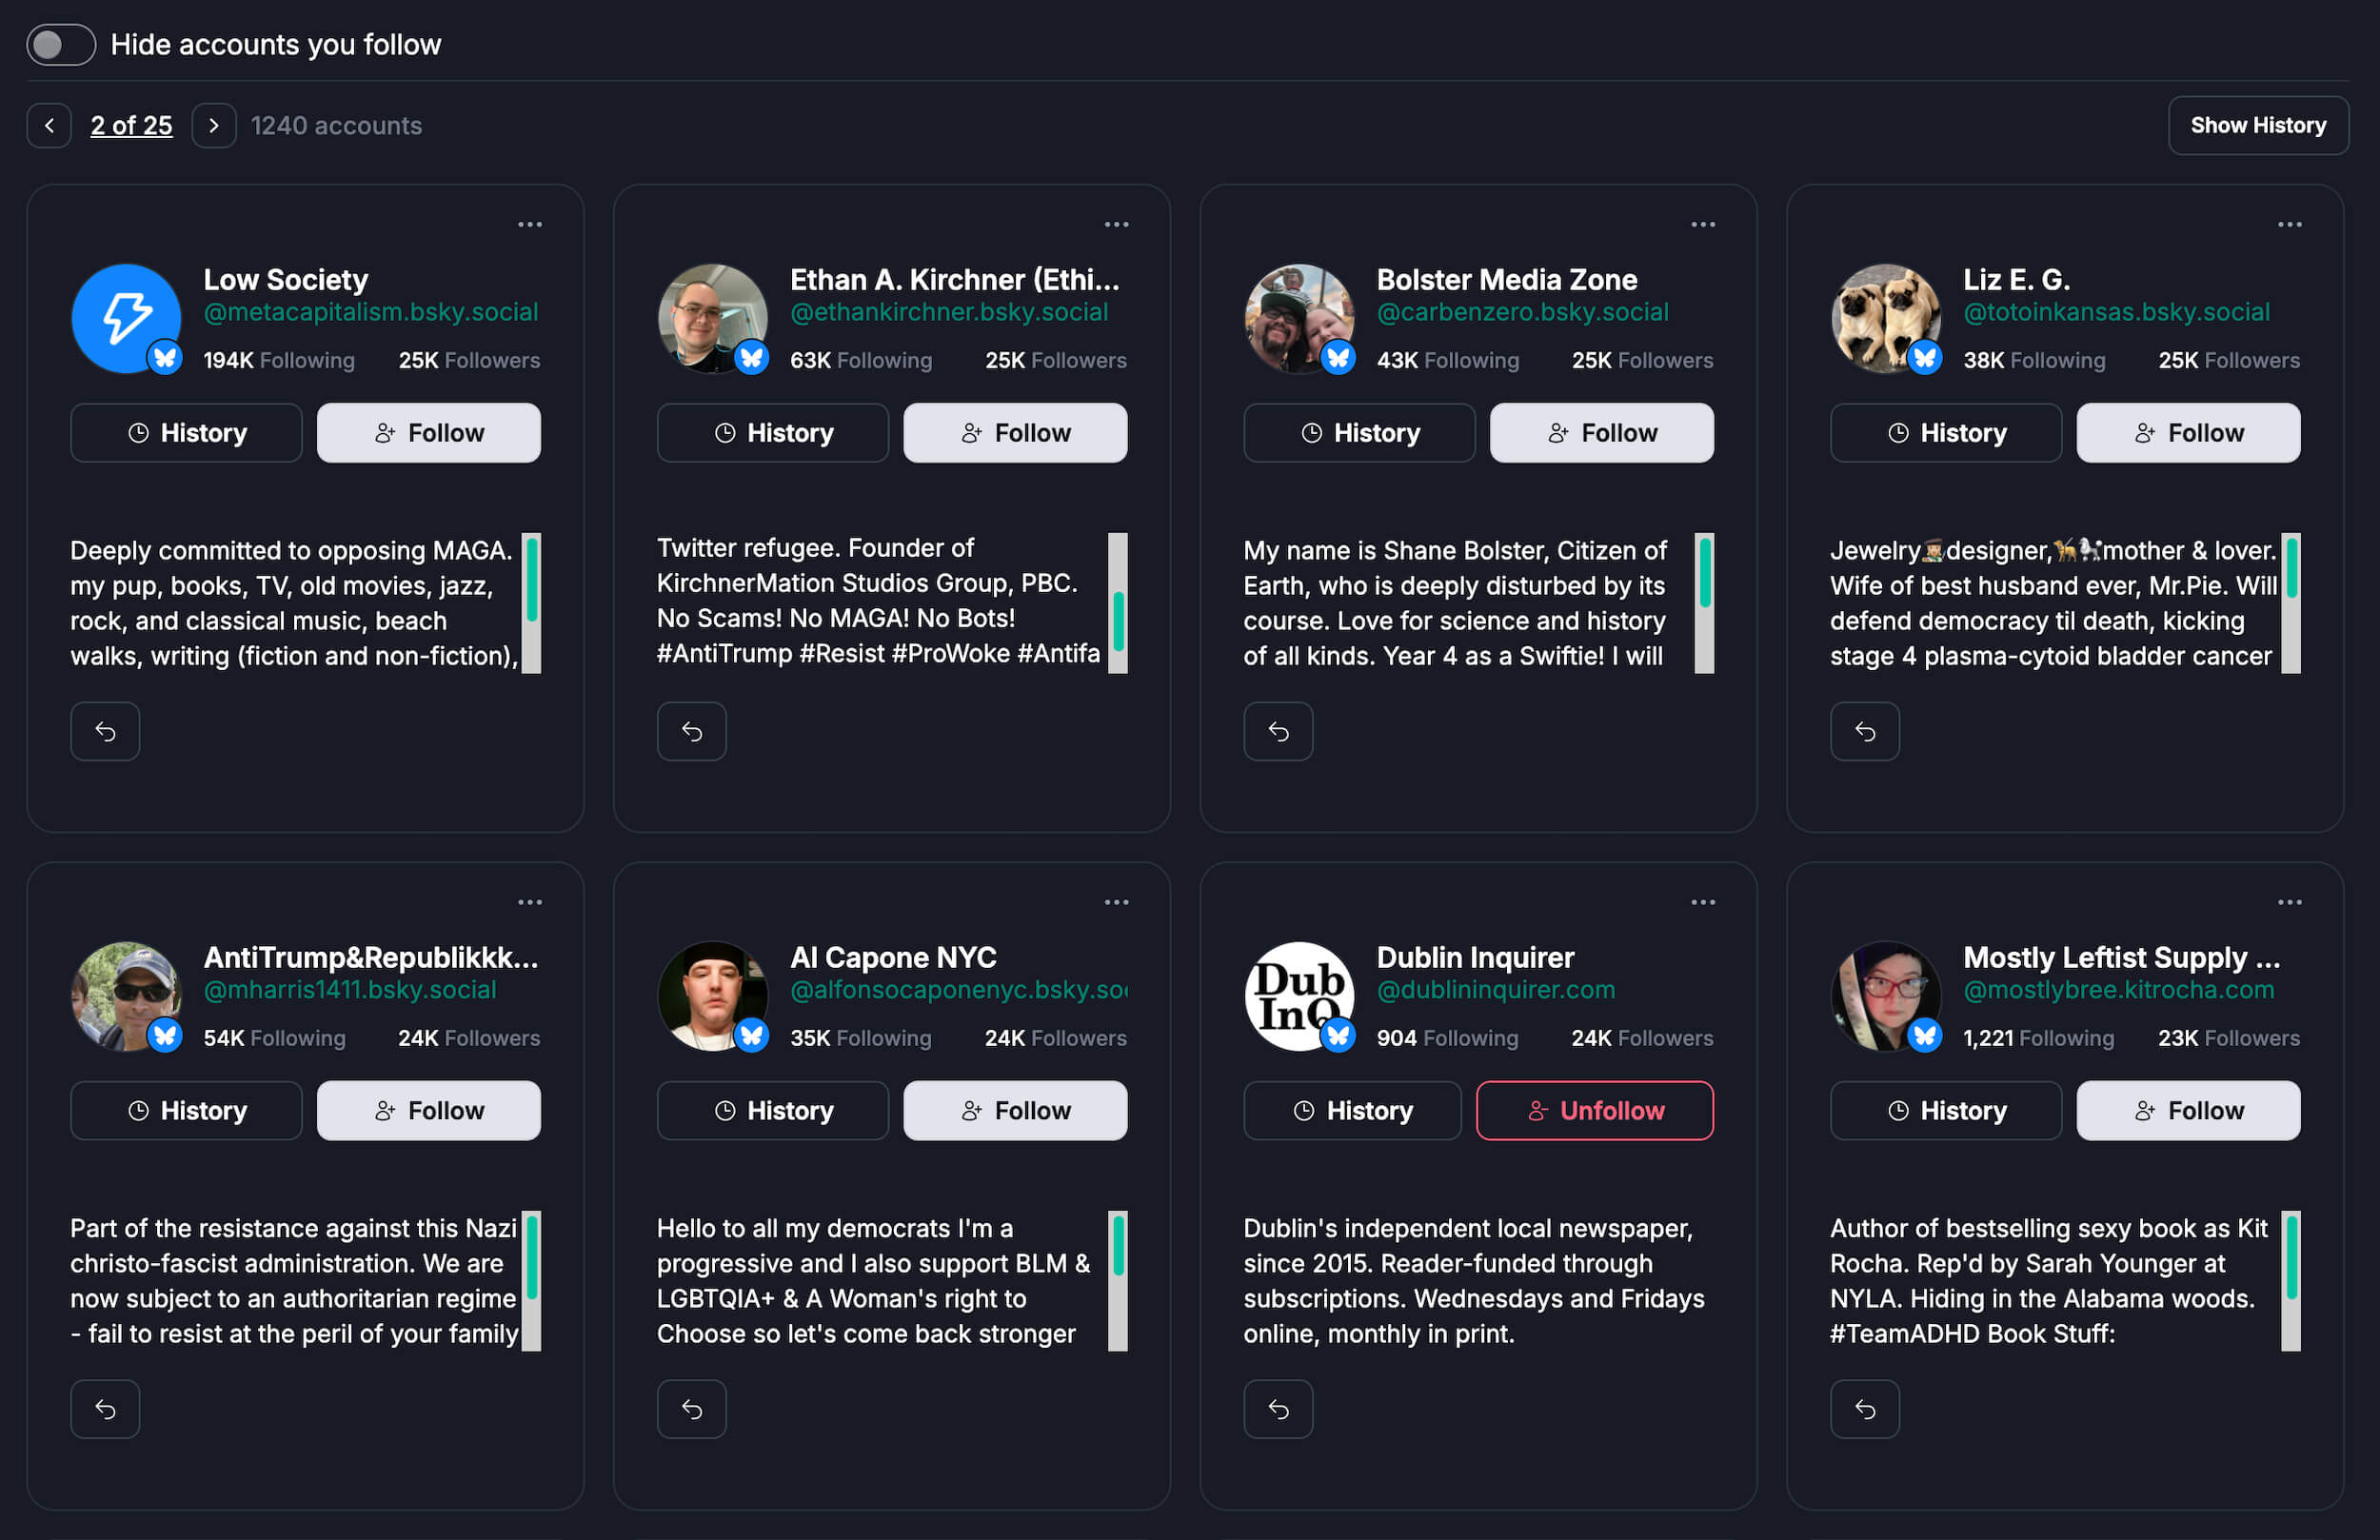Open History for Bolster Media Zone
The height and width of the screenshot is (1540, 2380).
click(1358, 433)
